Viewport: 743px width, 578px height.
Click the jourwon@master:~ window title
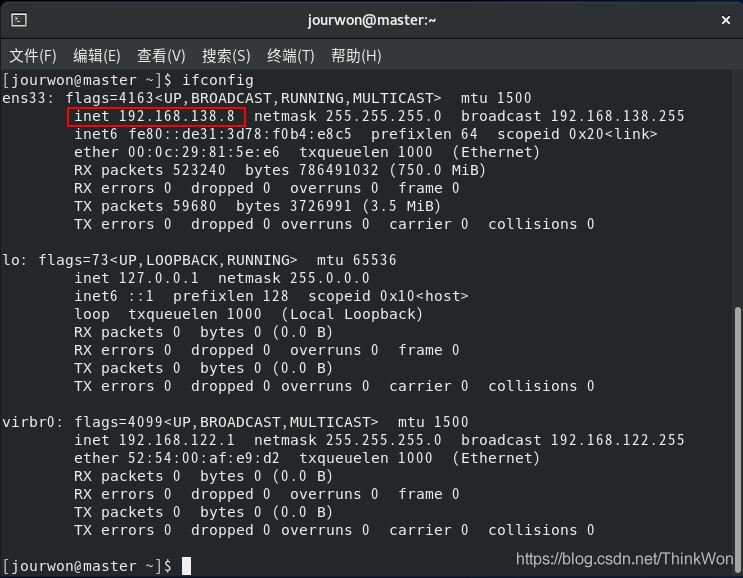[372, 20]
